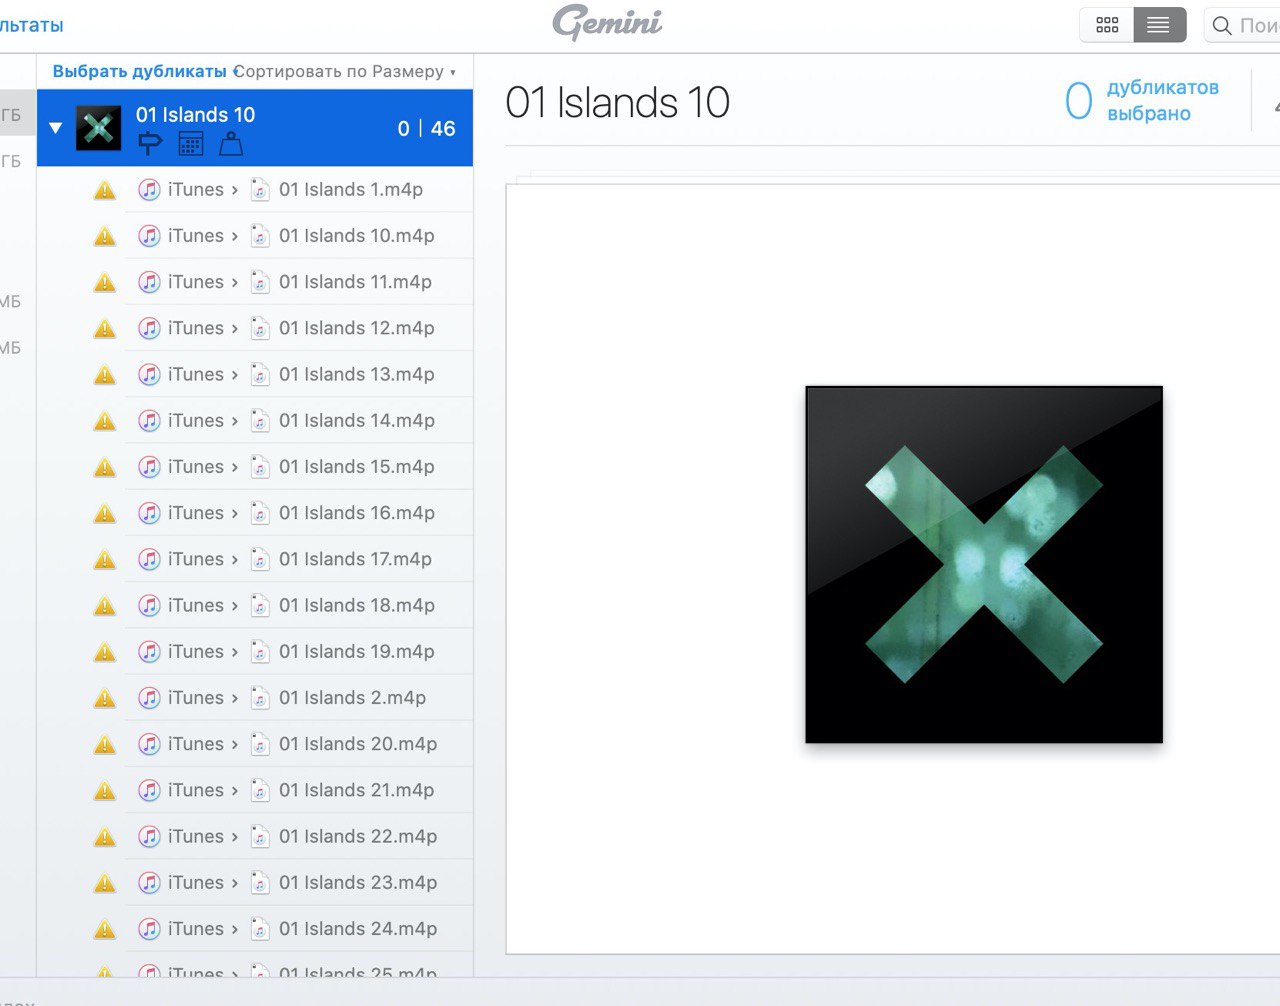Click file icon of 01 Islands 24.m4p
This screenshot has height=1006, width=1280.
(260, 929)
